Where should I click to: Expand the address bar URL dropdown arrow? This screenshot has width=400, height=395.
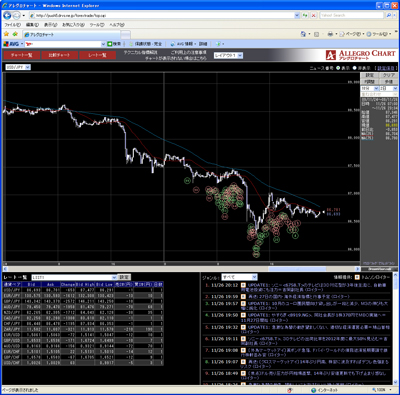coord(297,15)
